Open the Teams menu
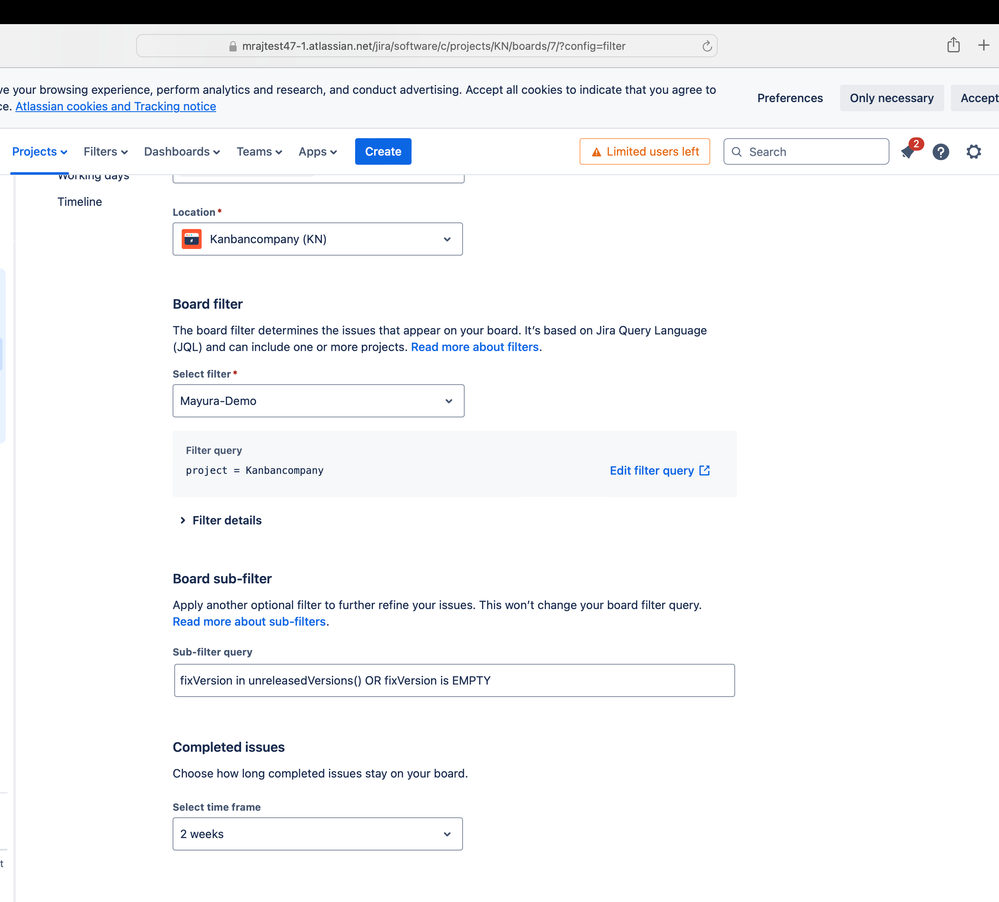This screenshot has height=902, width=999. click(259, 152)
